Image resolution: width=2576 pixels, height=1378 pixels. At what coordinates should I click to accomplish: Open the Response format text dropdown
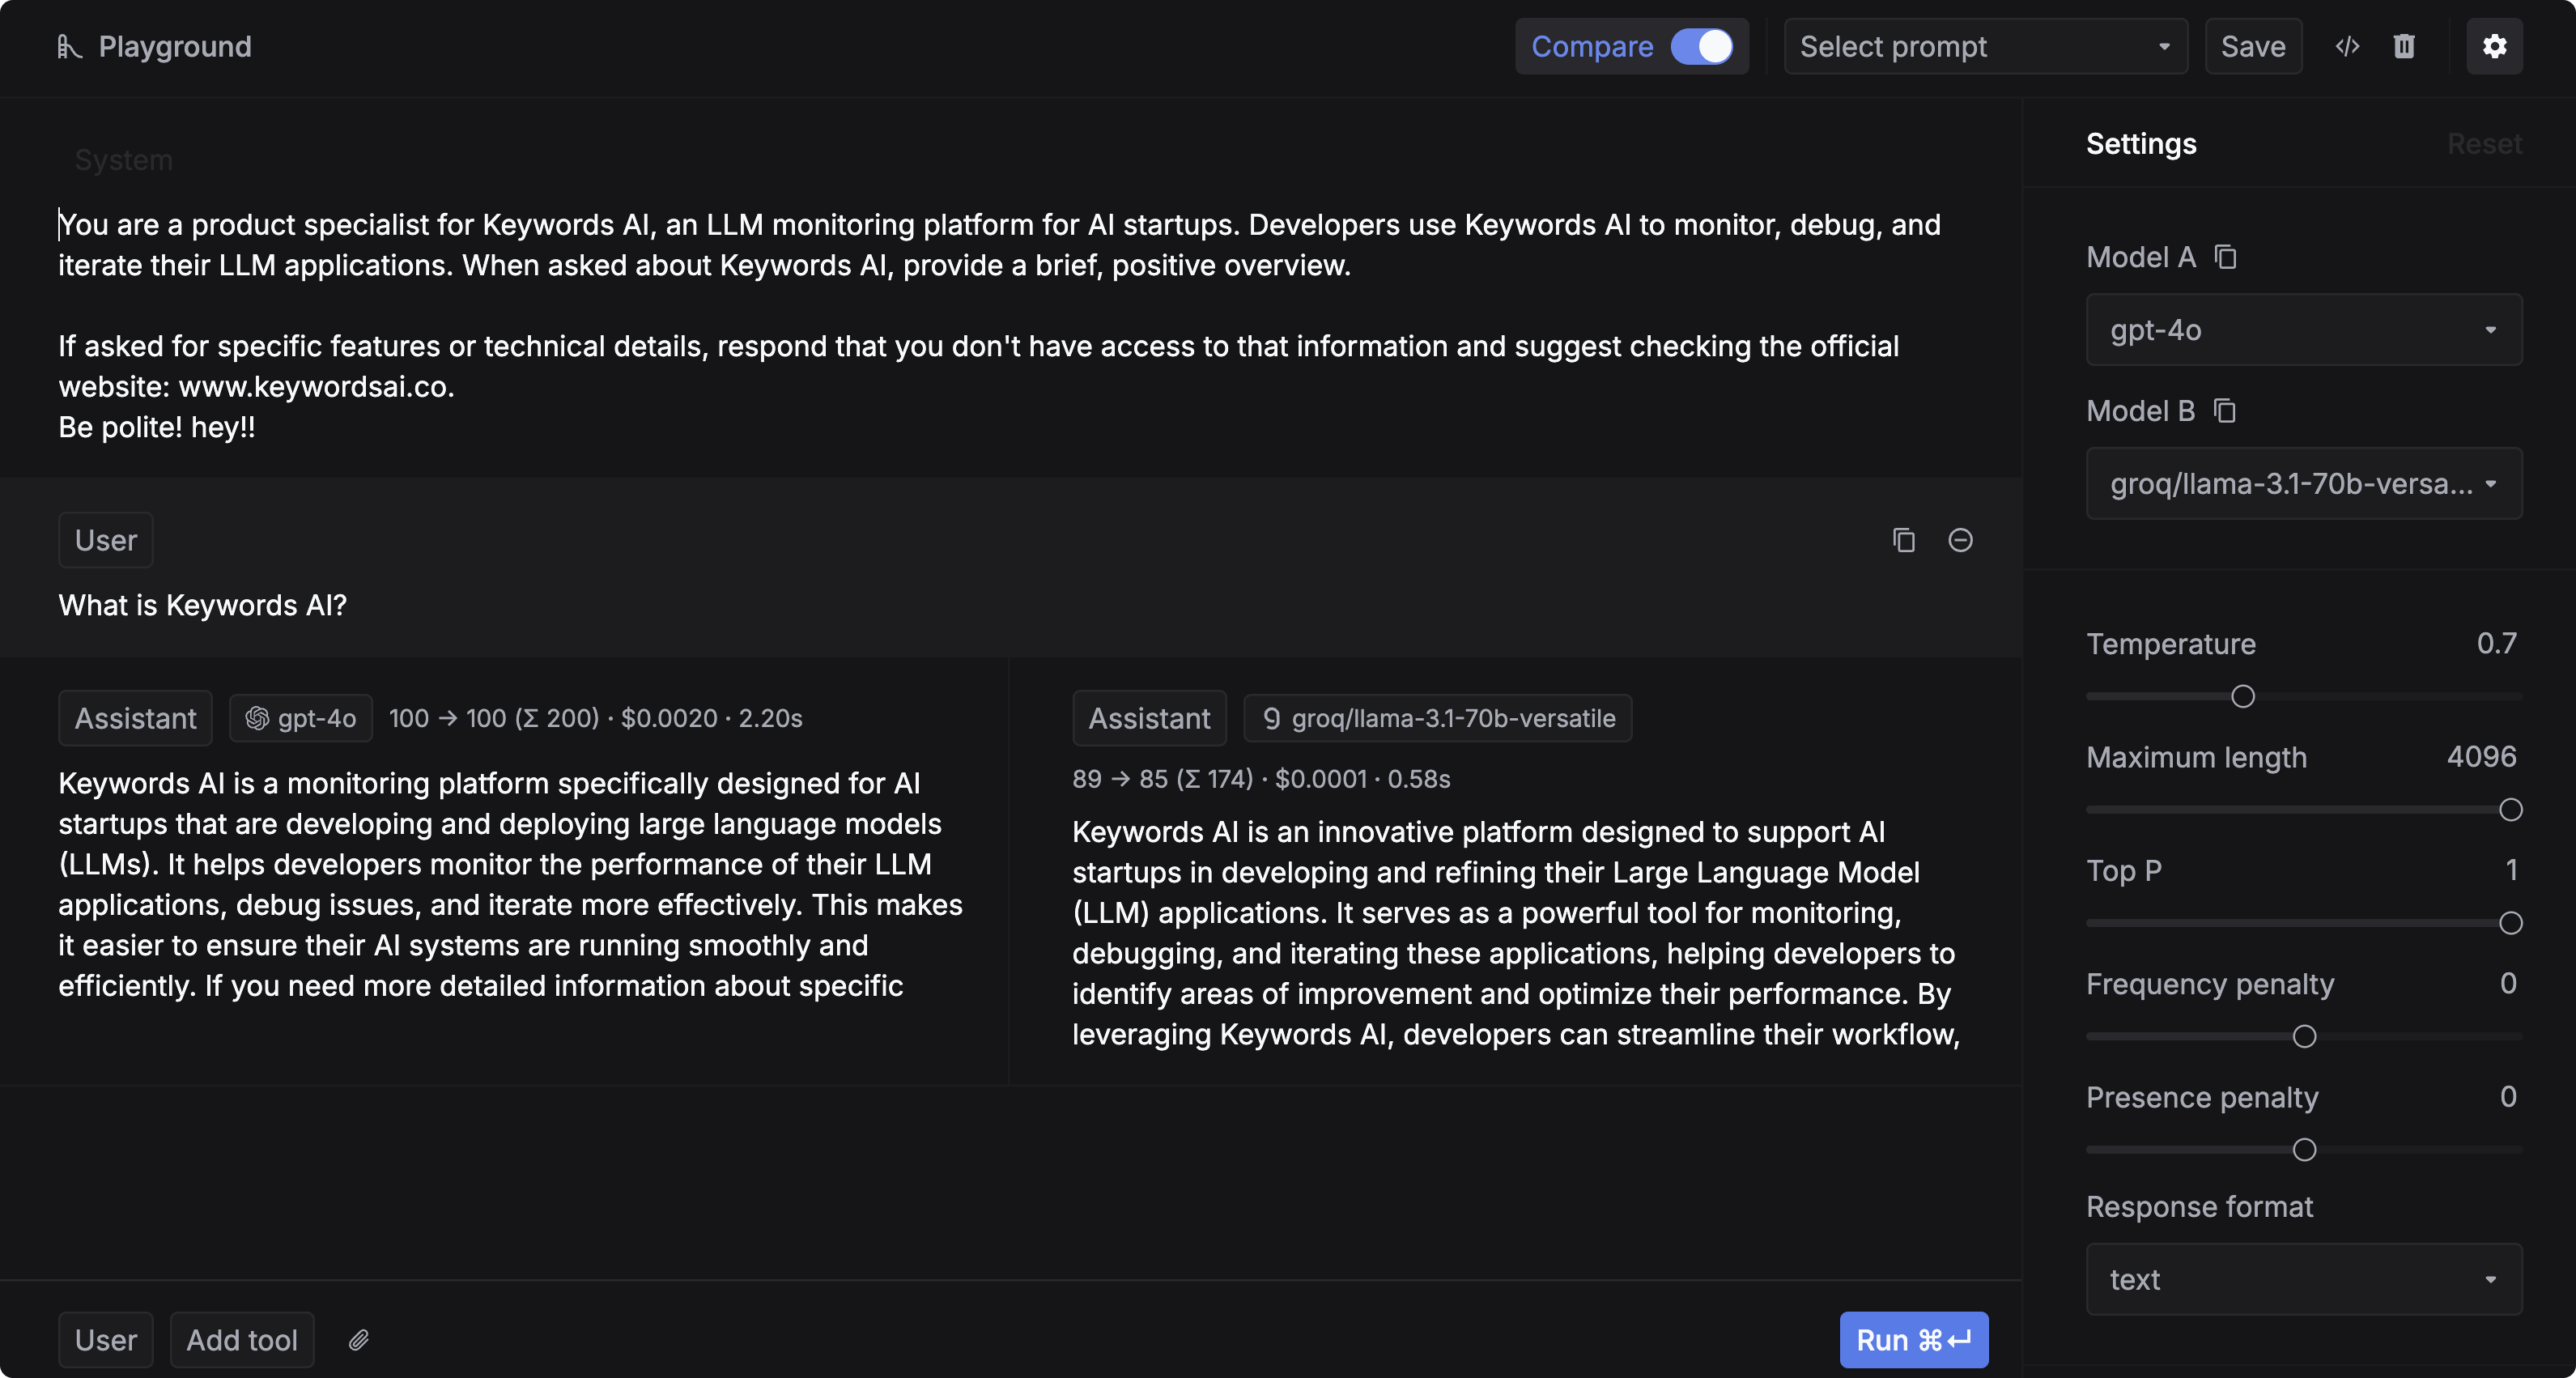point(2303,1279)
